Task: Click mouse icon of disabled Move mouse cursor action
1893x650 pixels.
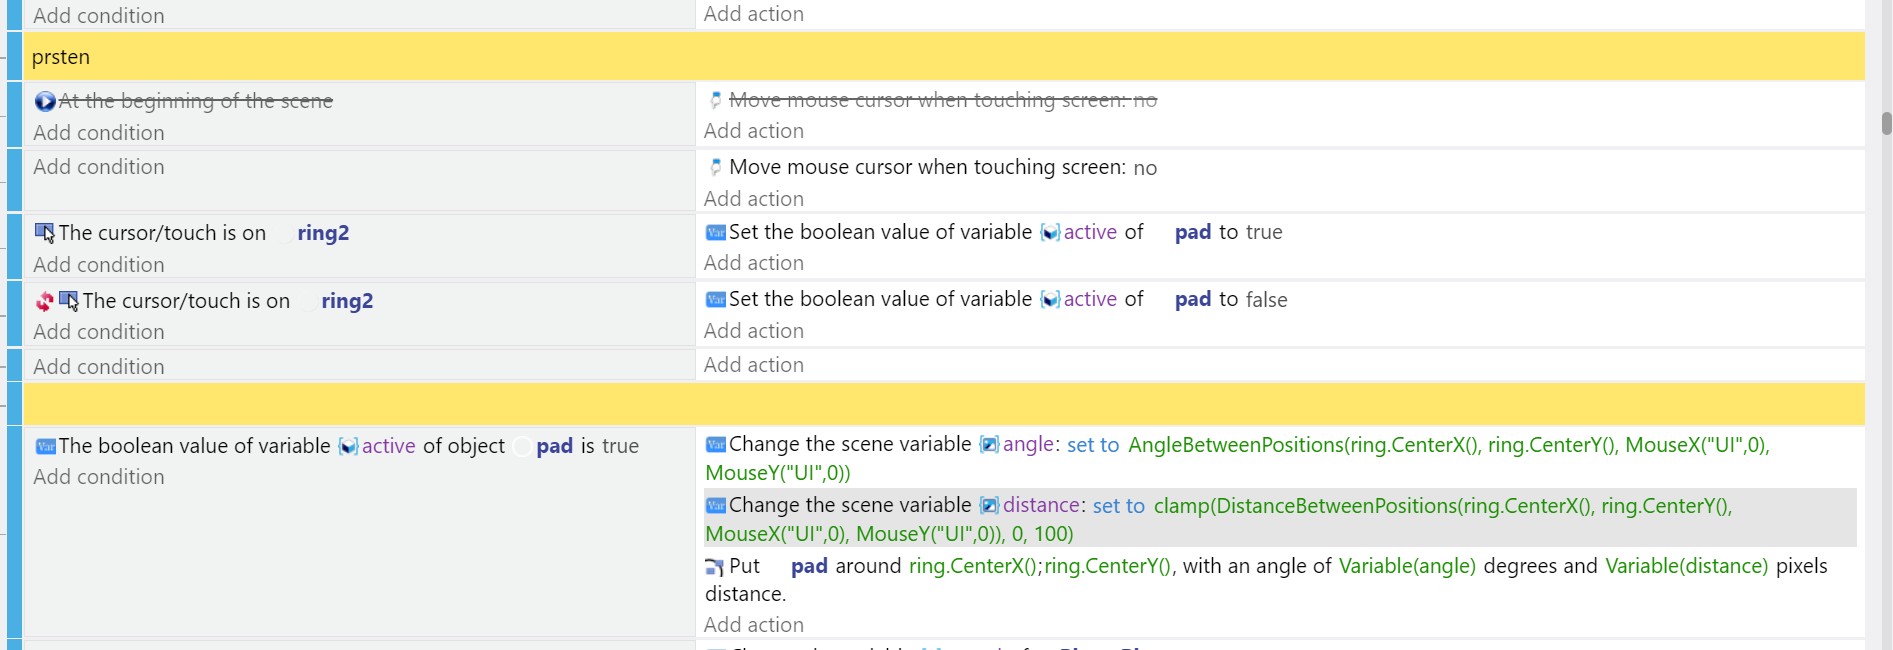Action: click(x=715, y=100)
